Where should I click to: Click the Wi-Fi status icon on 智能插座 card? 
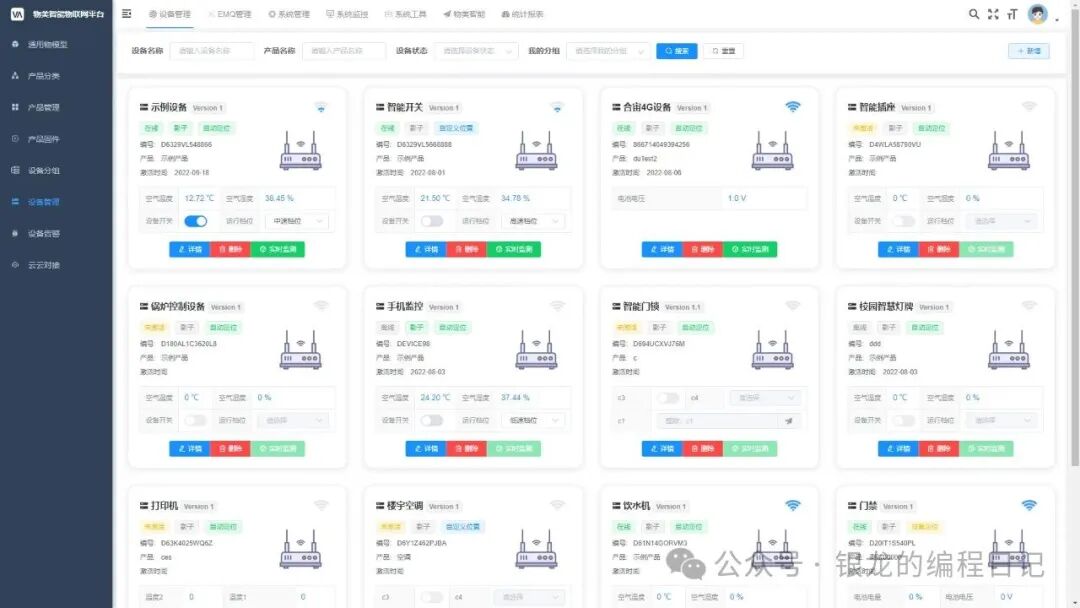point(1029,107)
